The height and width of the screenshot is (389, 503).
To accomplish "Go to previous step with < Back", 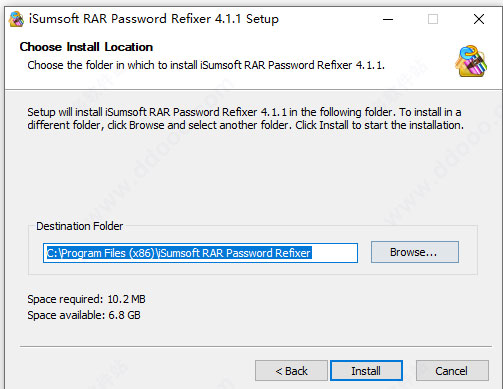I will click(291, 371).
